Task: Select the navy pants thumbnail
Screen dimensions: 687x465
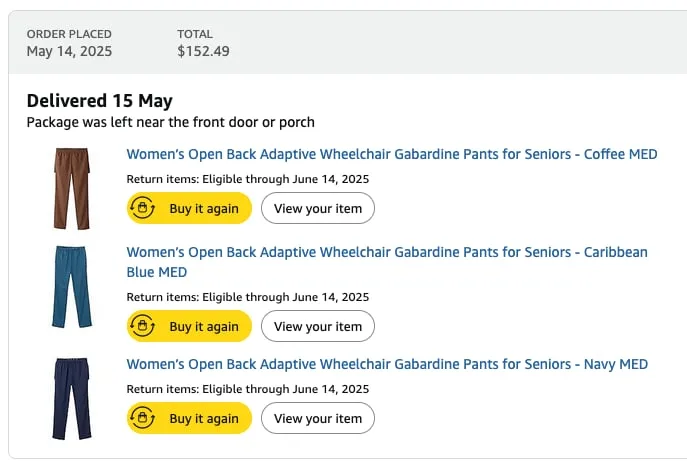Action: coord(71,398)
